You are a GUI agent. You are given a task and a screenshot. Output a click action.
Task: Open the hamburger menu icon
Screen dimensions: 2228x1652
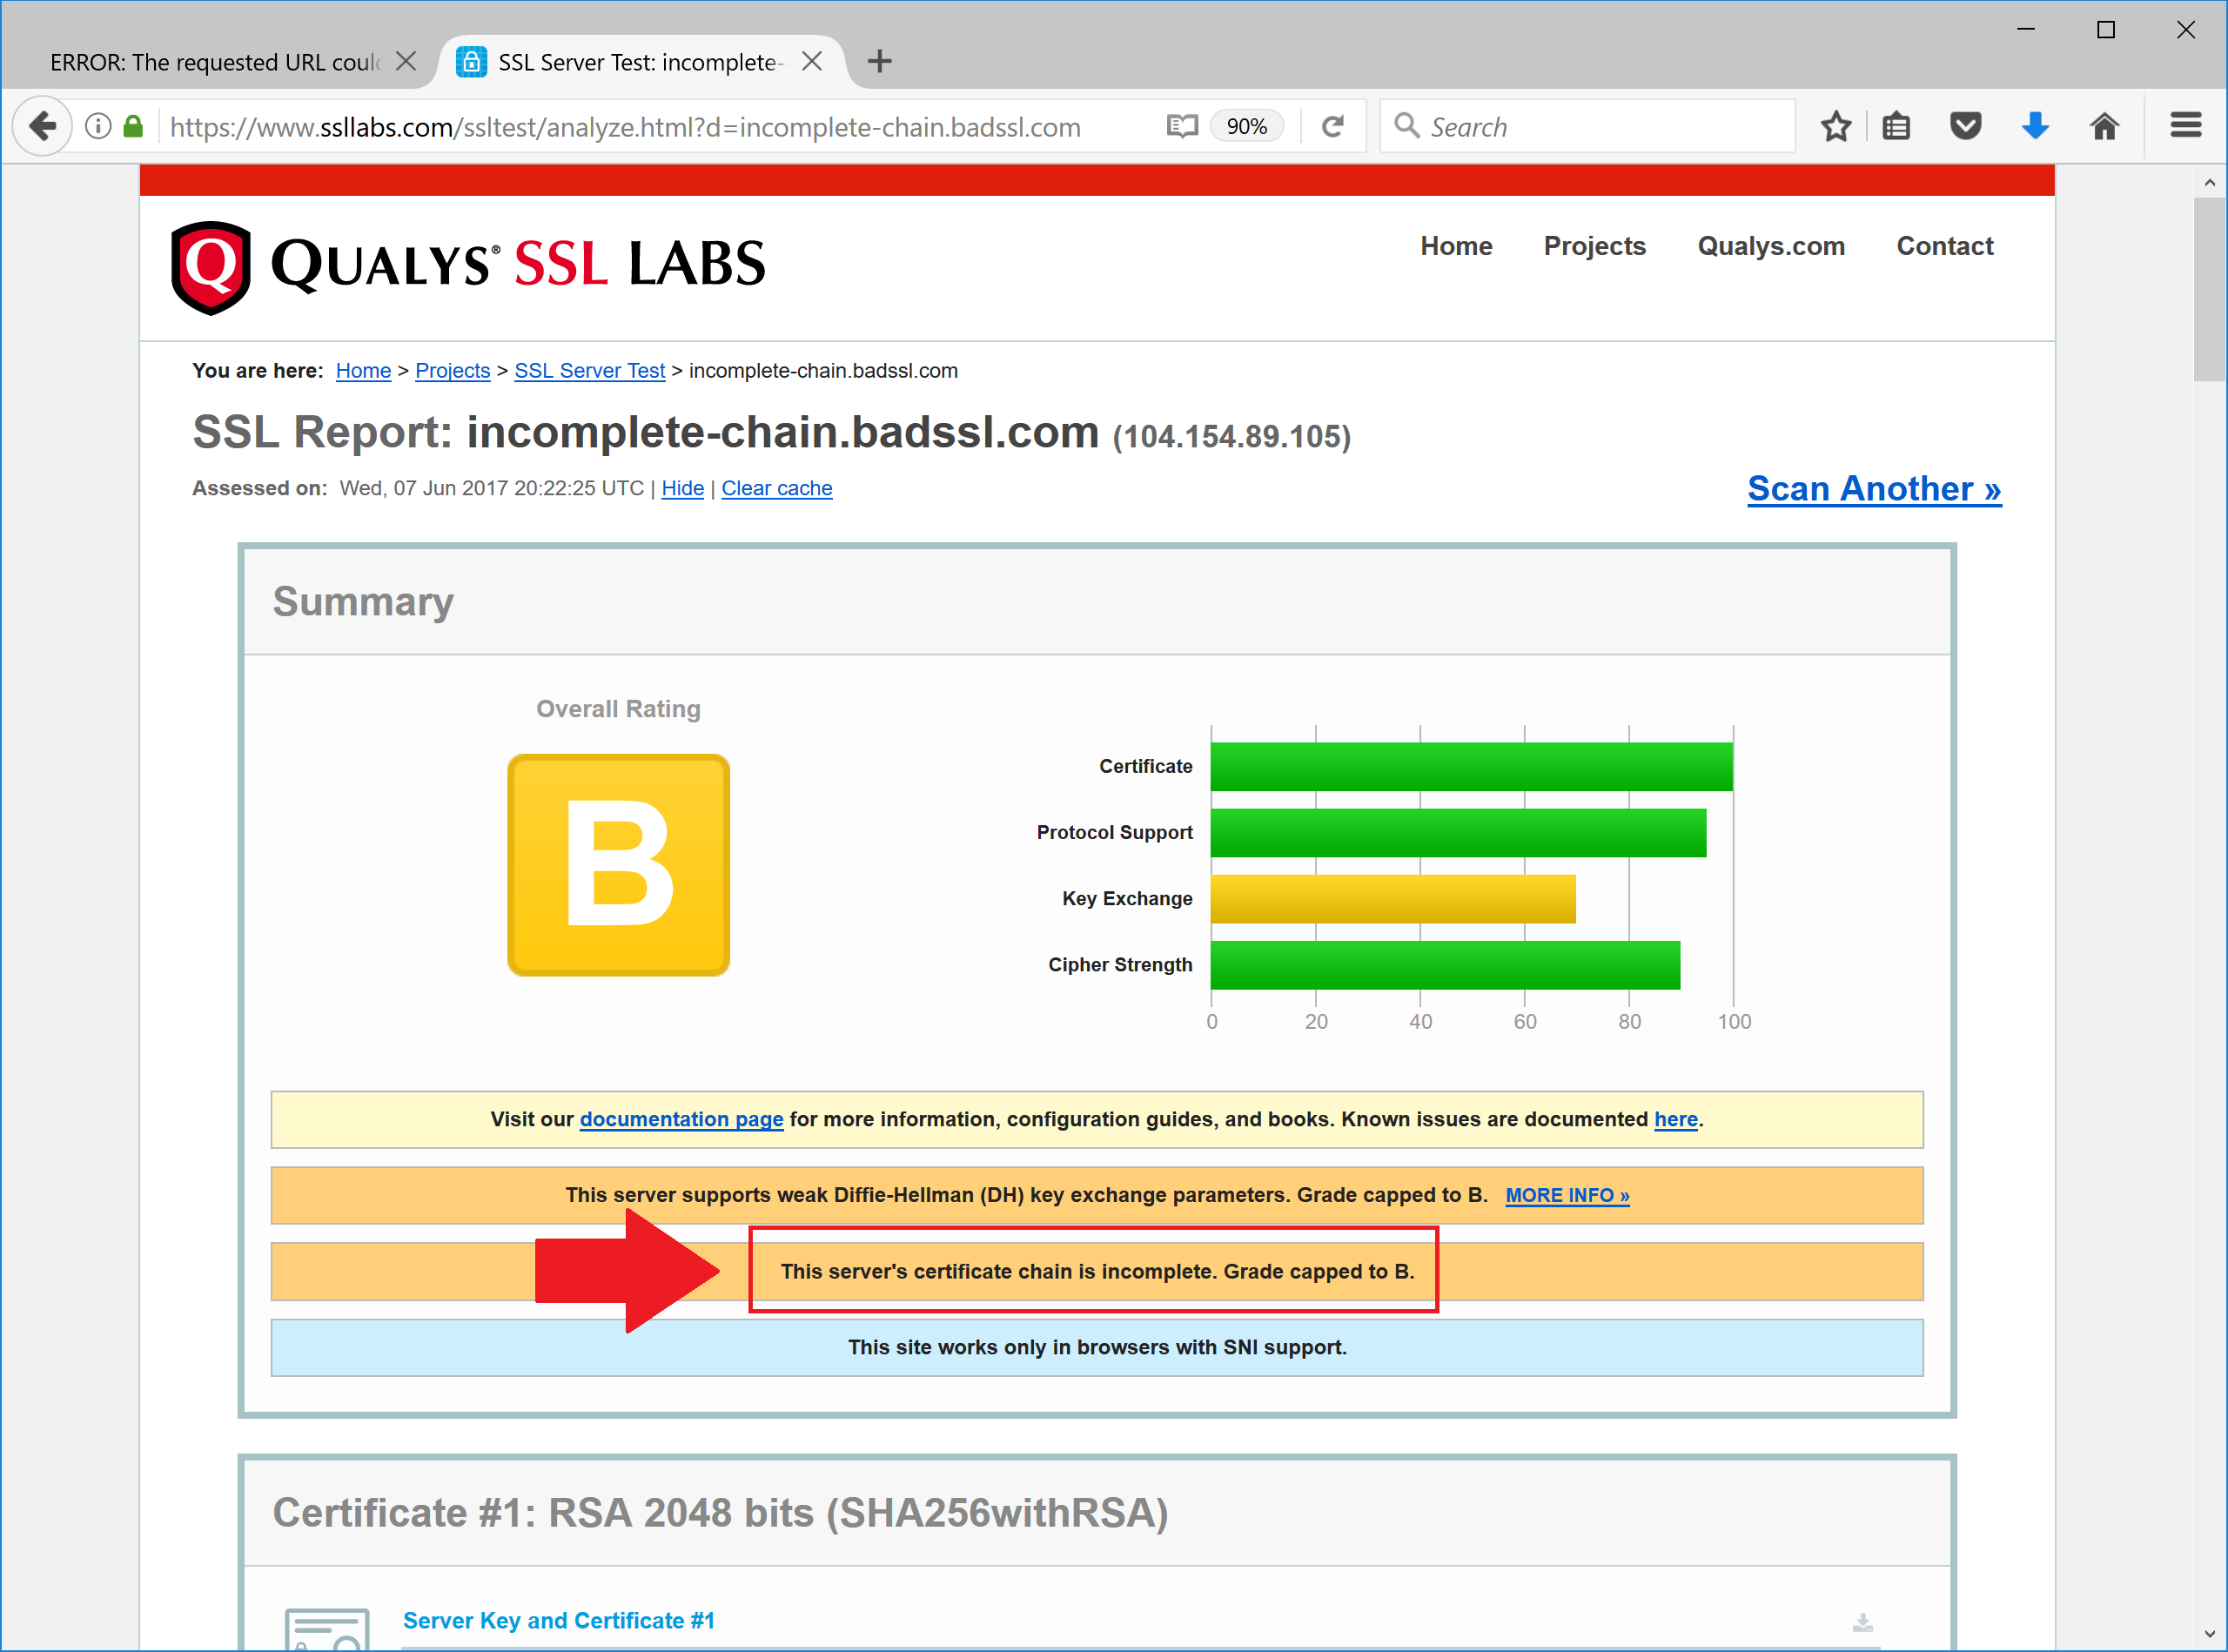tap(2186, 125)
